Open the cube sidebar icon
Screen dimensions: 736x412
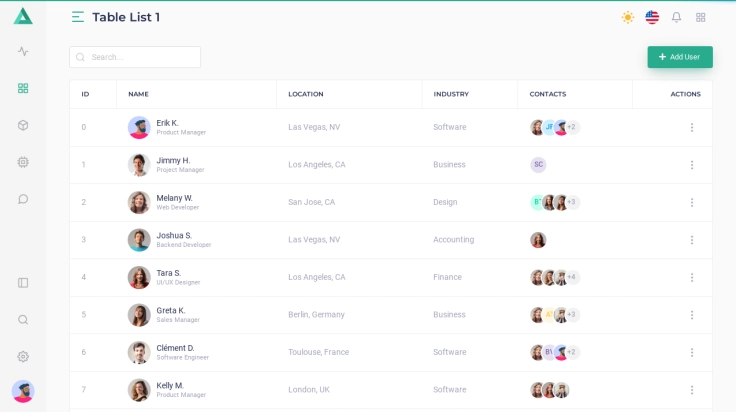pyautogui.click(x=23, y=125)
